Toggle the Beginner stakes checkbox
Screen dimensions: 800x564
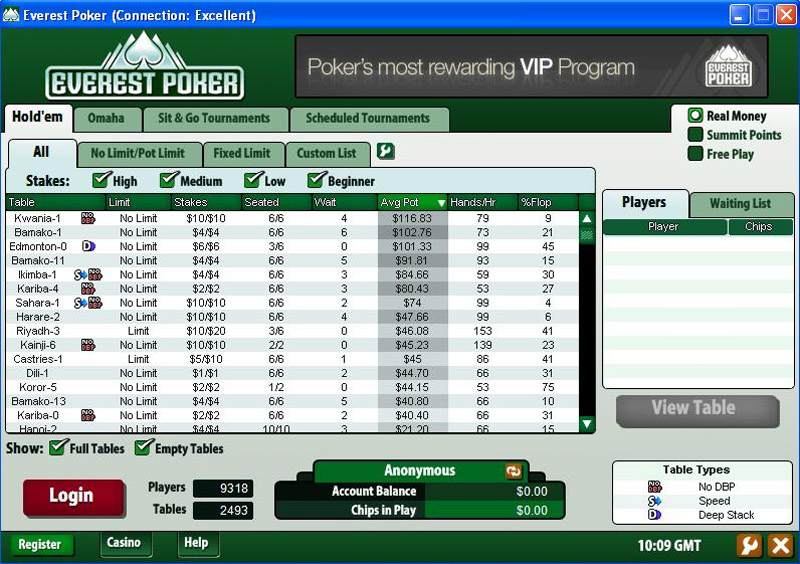[317, 180]
